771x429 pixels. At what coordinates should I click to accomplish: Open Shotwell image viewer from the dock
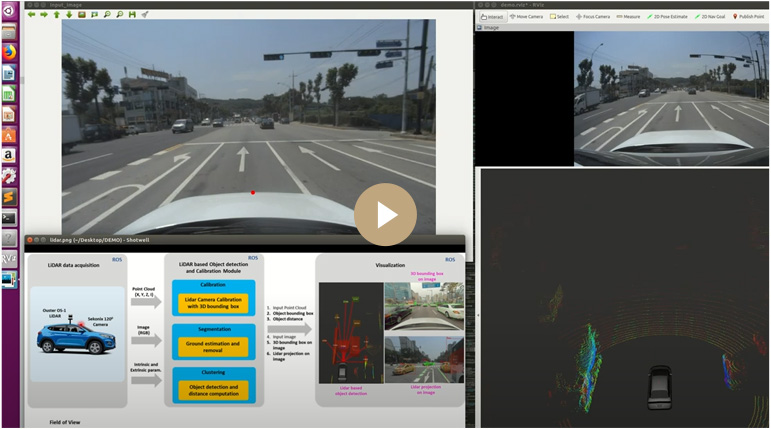9,279
